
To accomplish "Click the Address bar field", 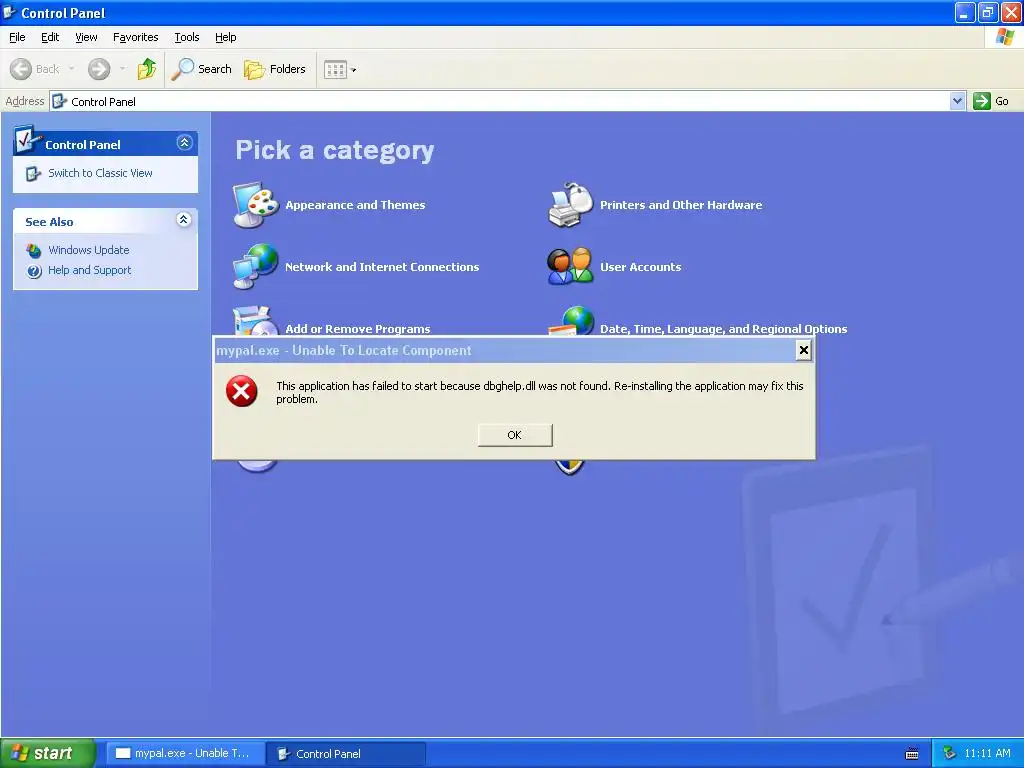I will click(507, 101).
